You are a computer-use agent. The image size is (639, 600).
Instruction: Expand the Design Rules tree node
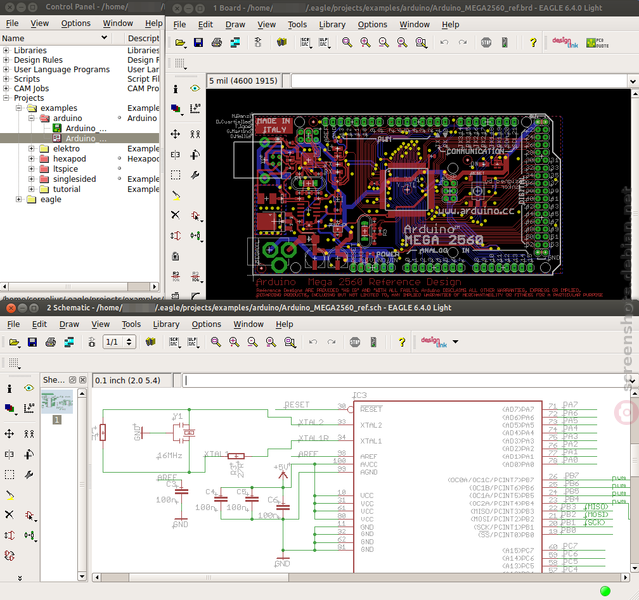(6, 60)
